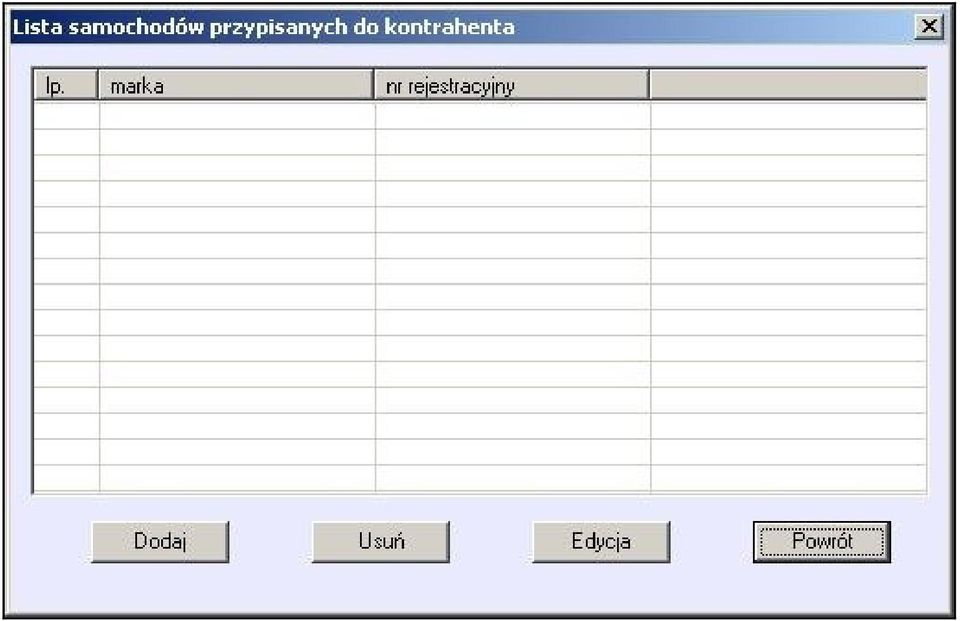Click the Dodaj button
The width and height of the screenshot is (960, 621).
pos(160,541)
